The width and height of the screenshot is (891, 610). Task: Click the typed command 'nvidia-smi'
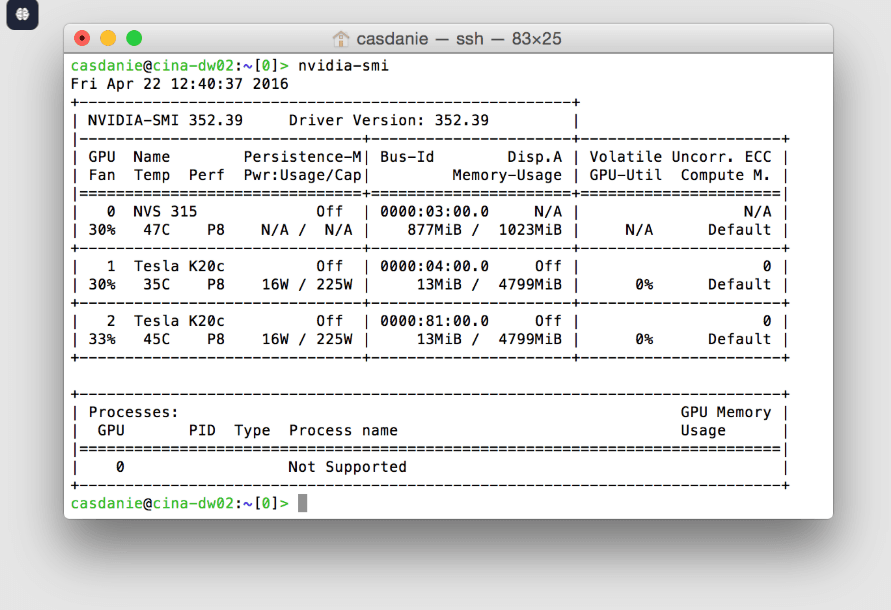tap(343, 66)
